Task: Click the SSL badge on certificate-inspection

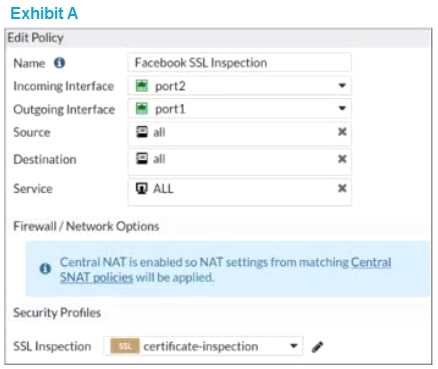Action: pos(125,347)
